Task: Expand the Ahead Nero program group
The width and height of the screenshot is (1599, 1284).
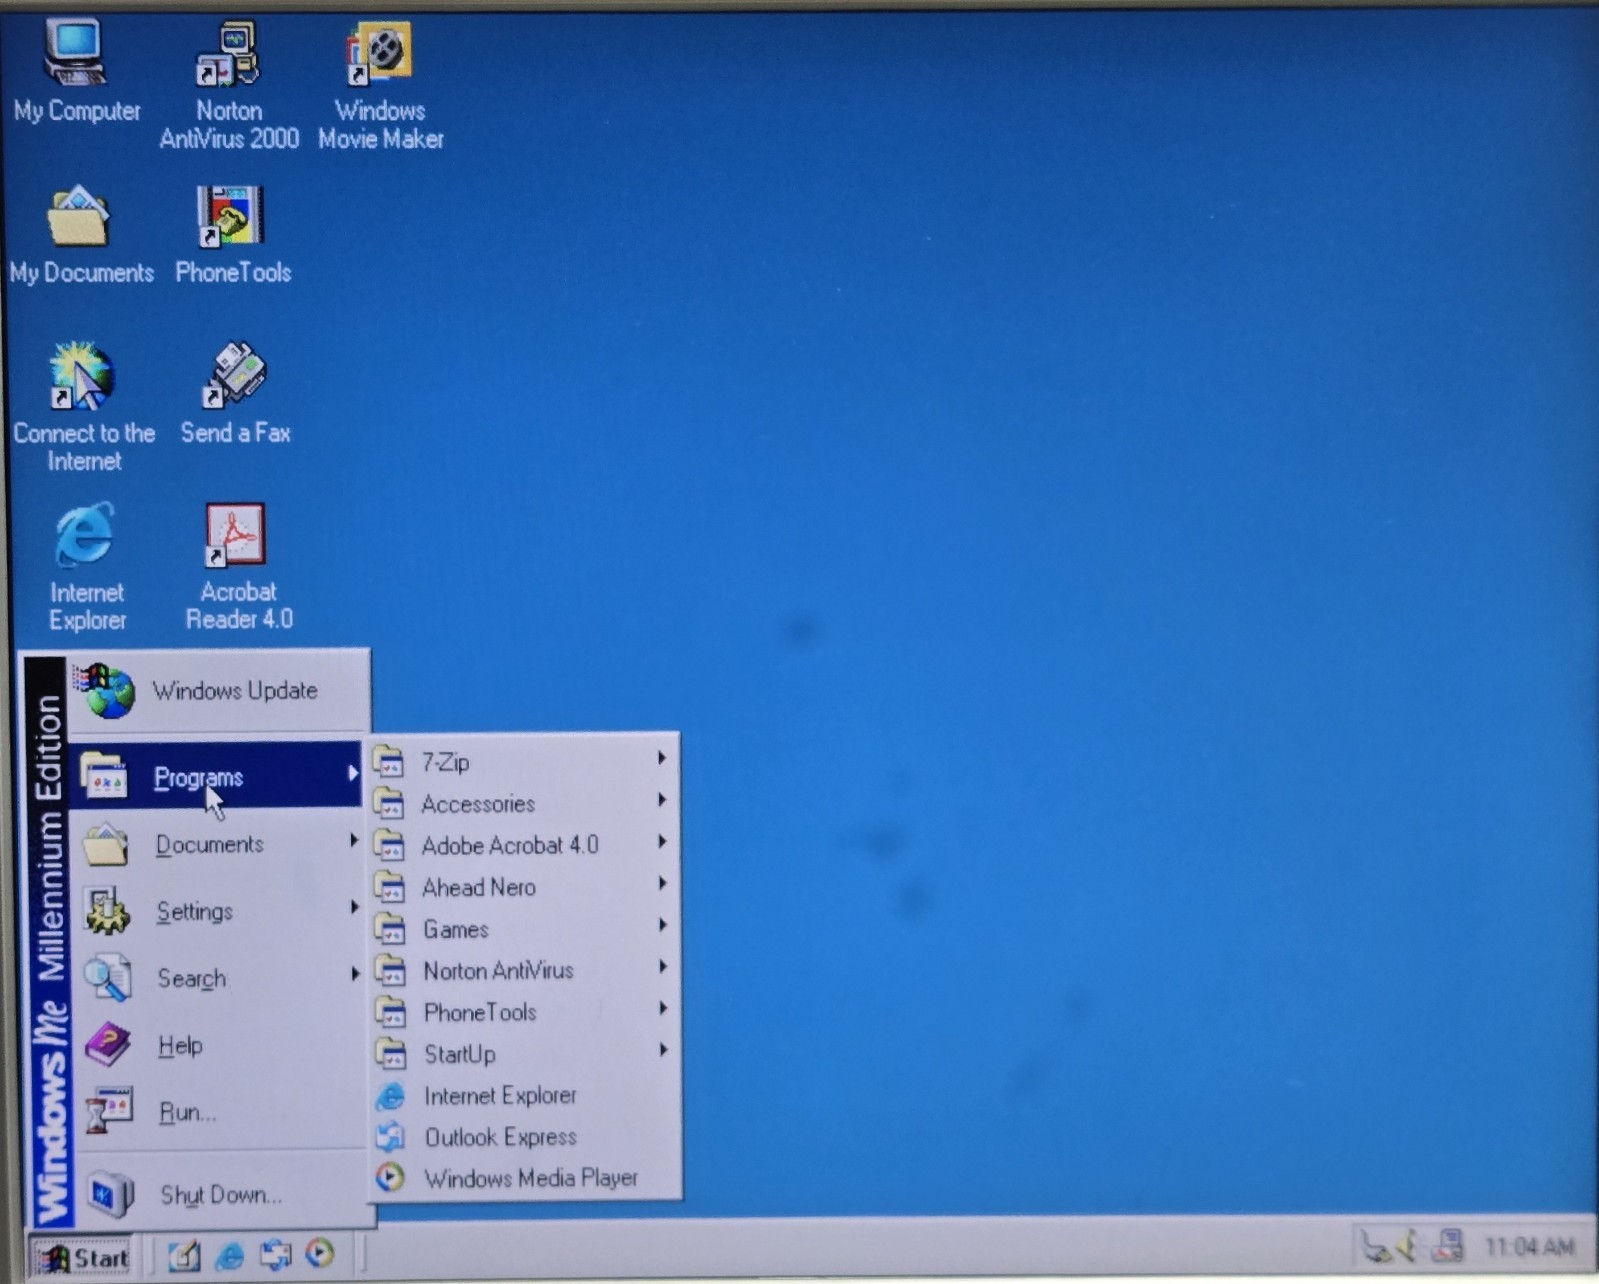Action: pyautogui.click(x=523, y=887)
